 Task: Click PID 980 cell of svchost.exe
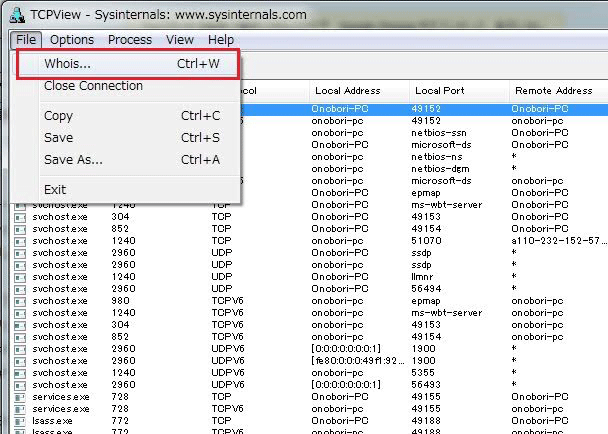click(x=121, y=301)
